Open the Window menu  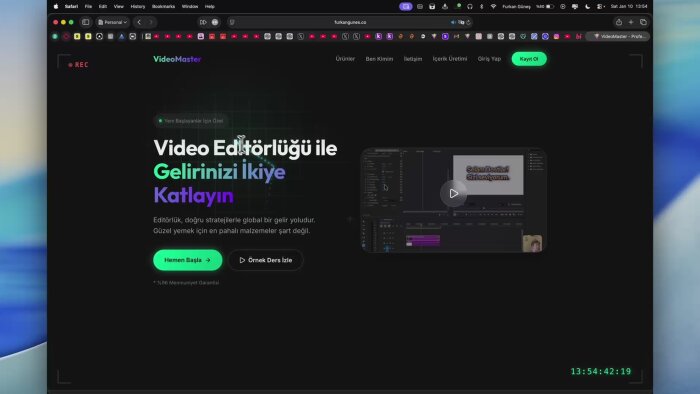click(x=190, y=6)
